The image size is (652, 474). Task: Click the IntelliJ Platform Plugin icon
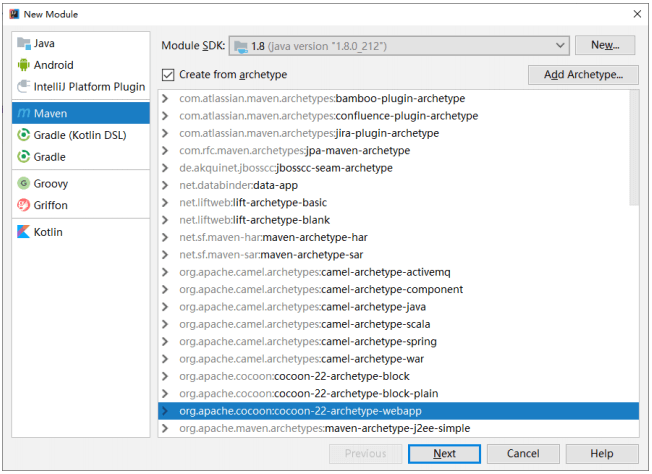(24, 86)
